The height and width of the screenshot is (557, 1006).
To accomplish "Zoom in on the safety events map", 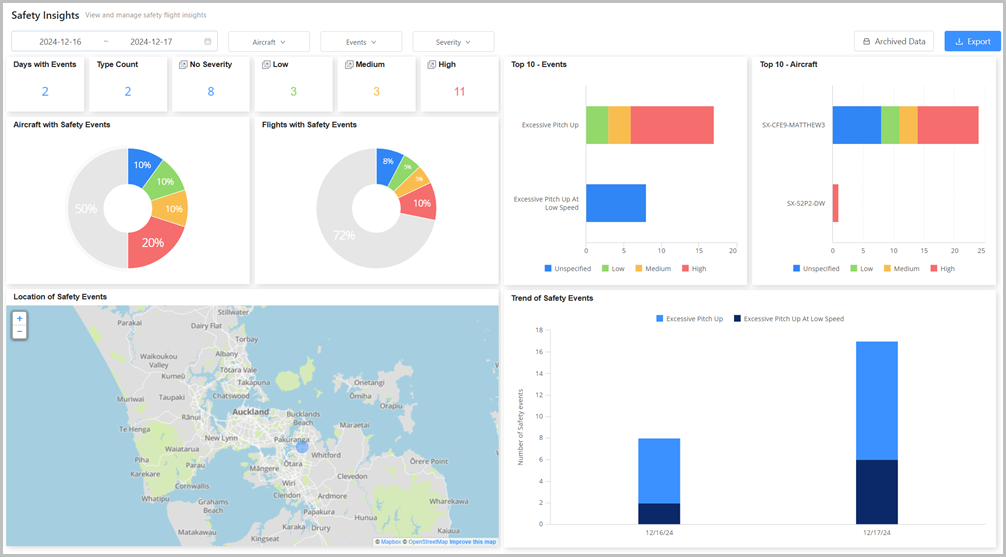I will pos(19,318).
